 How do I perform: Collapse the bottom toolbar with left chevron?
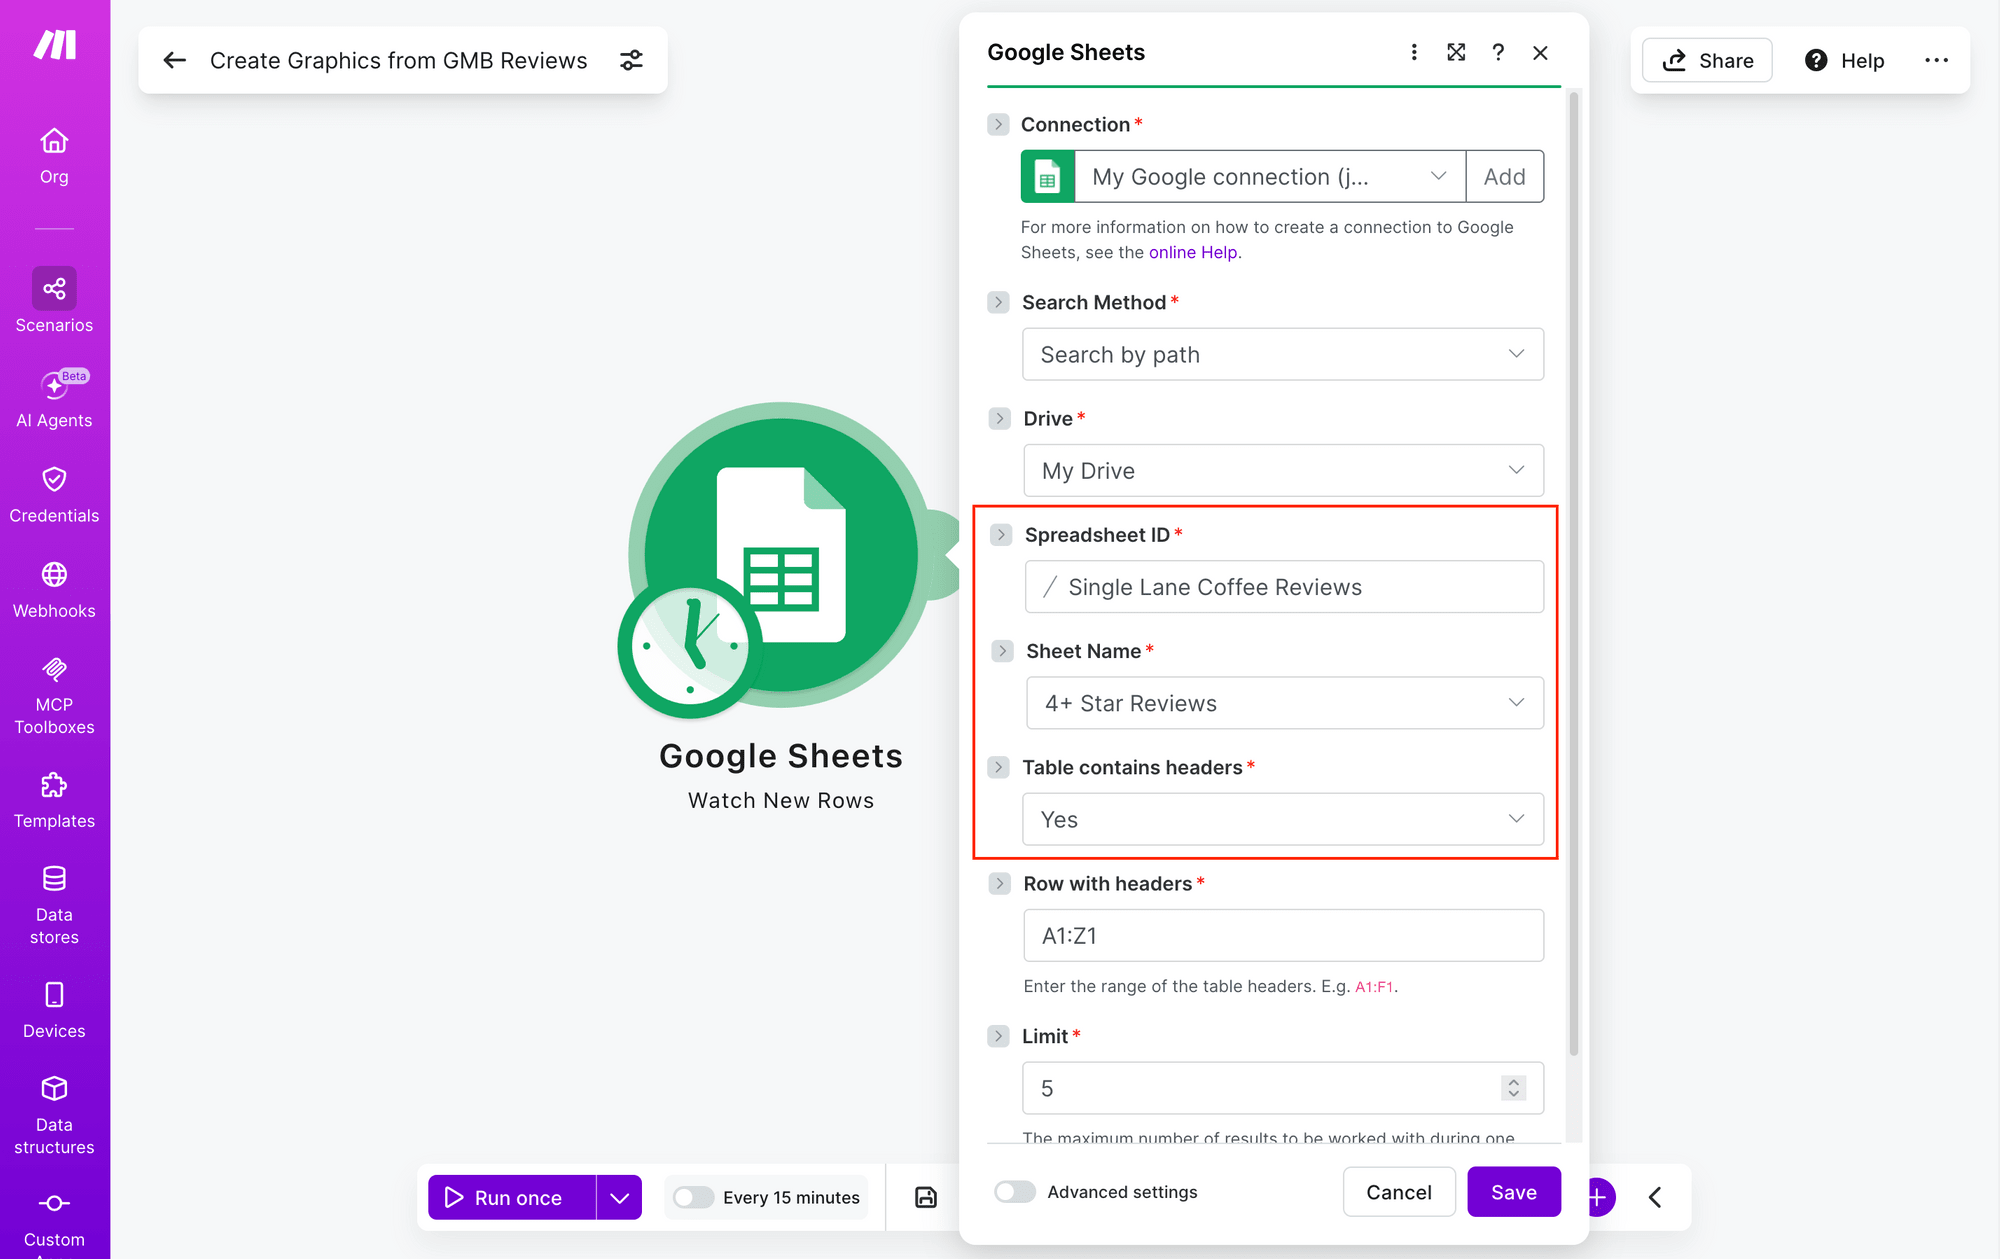click(x=1655, y=1197)
